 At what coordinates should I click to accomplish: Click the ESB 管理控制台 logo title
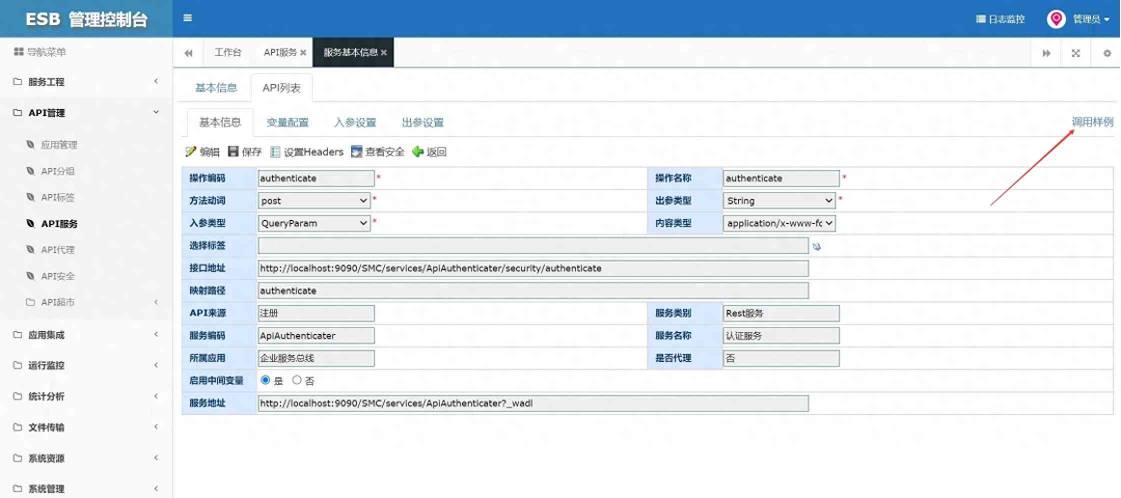[87, 19]
